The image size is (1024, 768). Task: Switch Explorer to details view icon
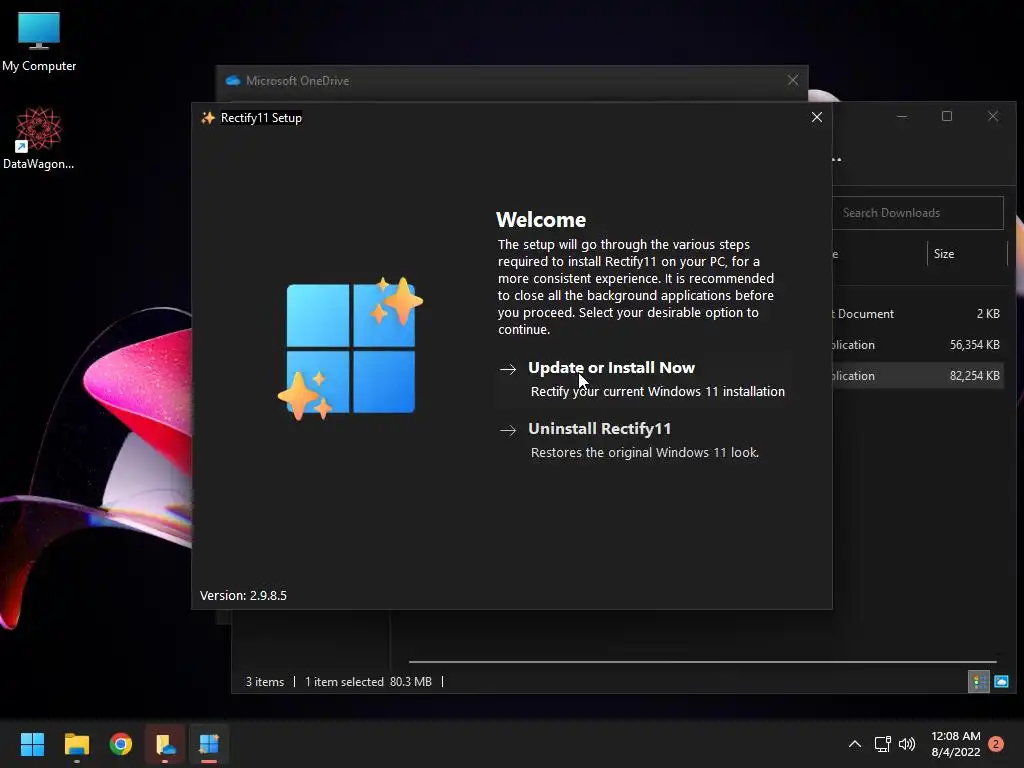[x=978, y=682]
